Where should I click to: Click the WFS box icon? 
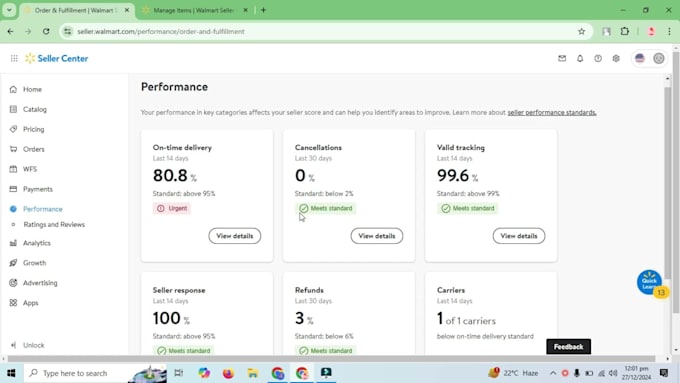[x=13, y=169]
